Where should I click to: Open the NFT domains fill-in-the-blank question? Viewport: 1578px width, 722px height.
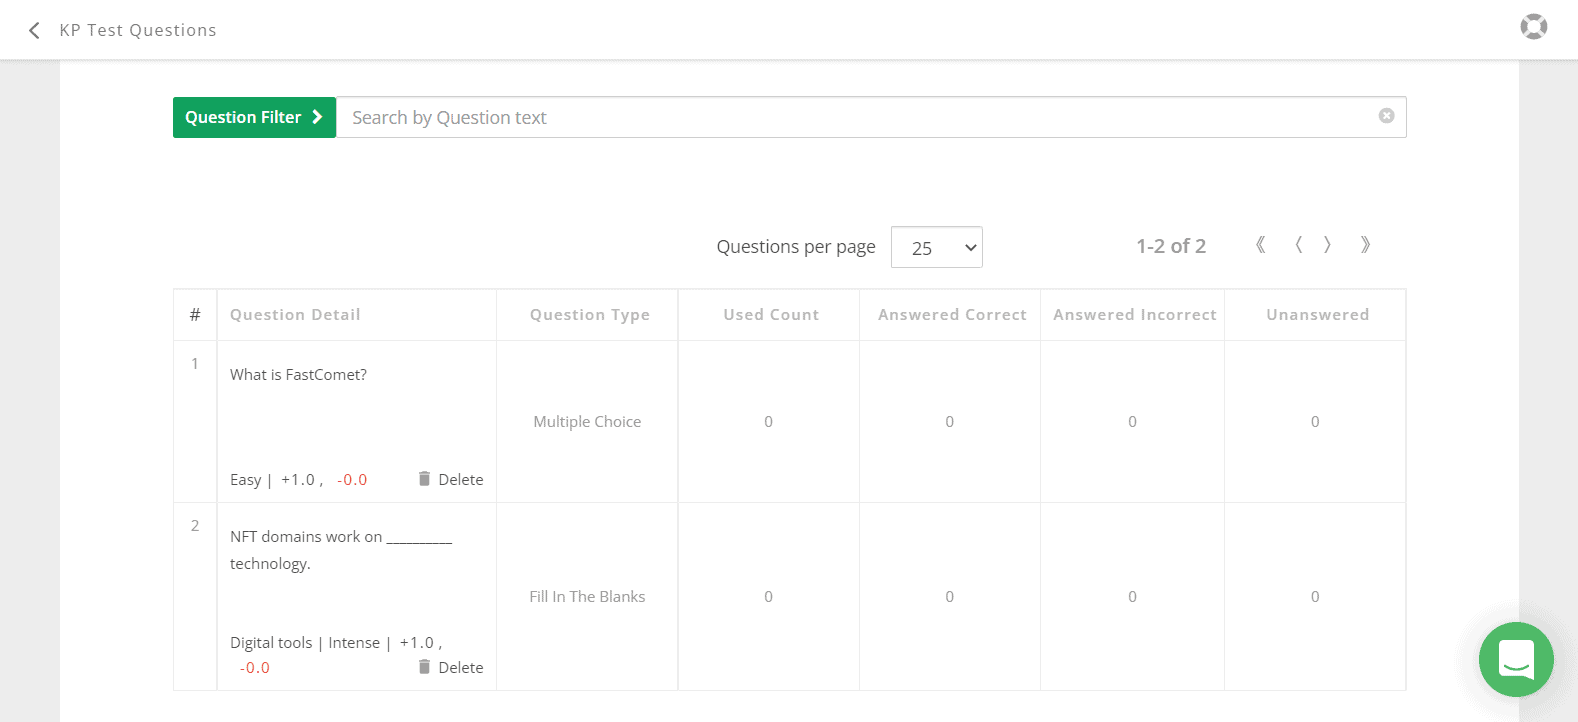[340, 537]
